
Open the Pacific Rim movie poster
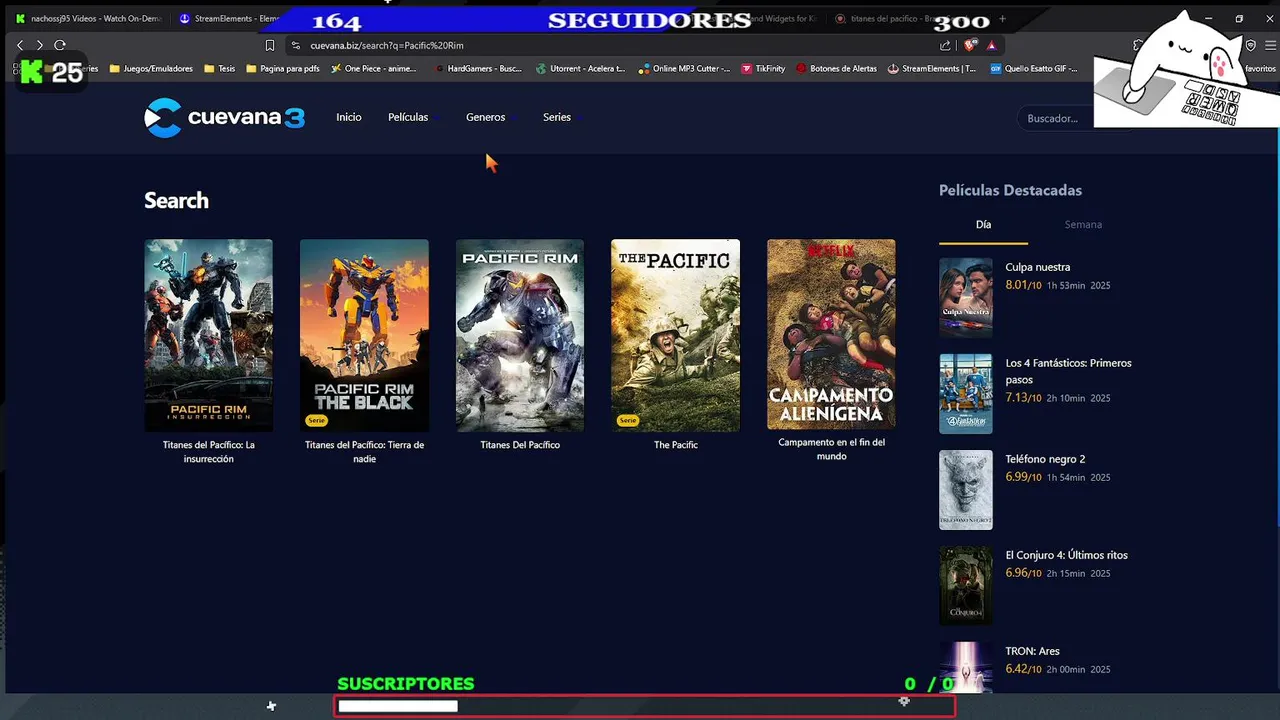[x=520, y=335]
